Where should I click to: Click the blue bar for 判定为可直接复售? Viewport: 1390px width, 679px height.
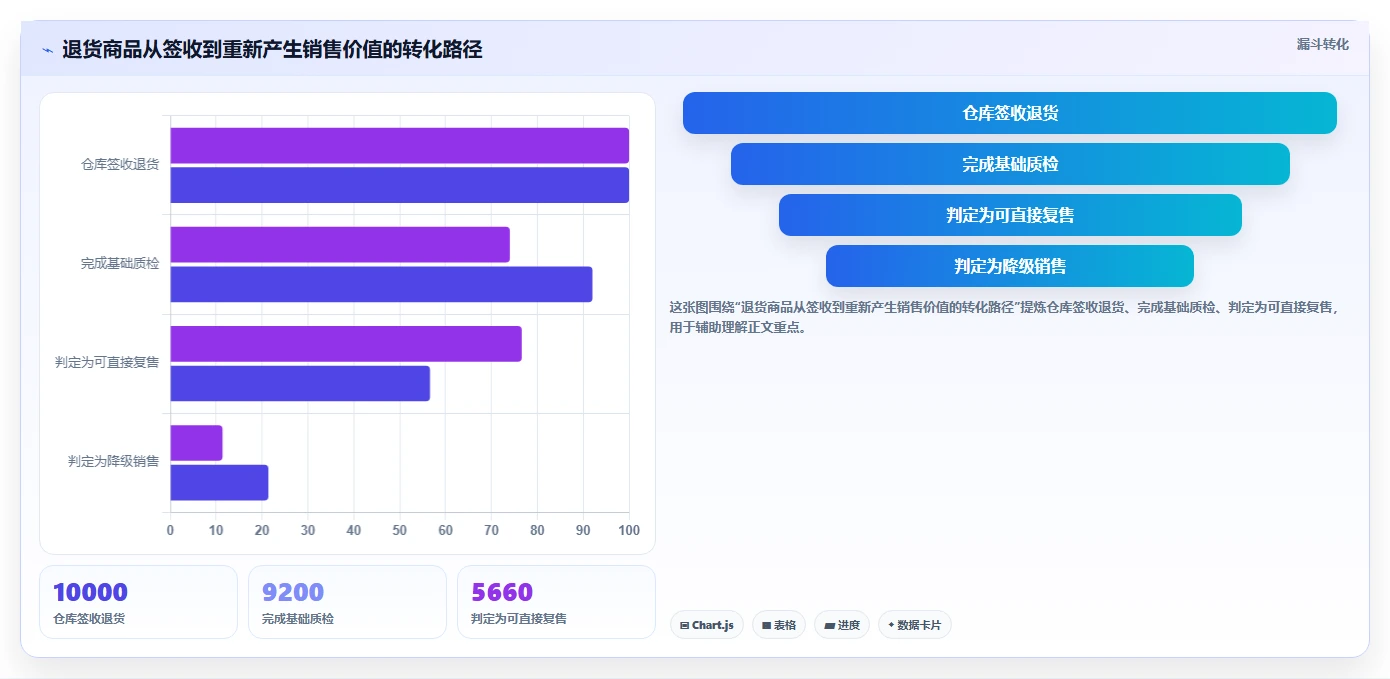coord(300,384)
